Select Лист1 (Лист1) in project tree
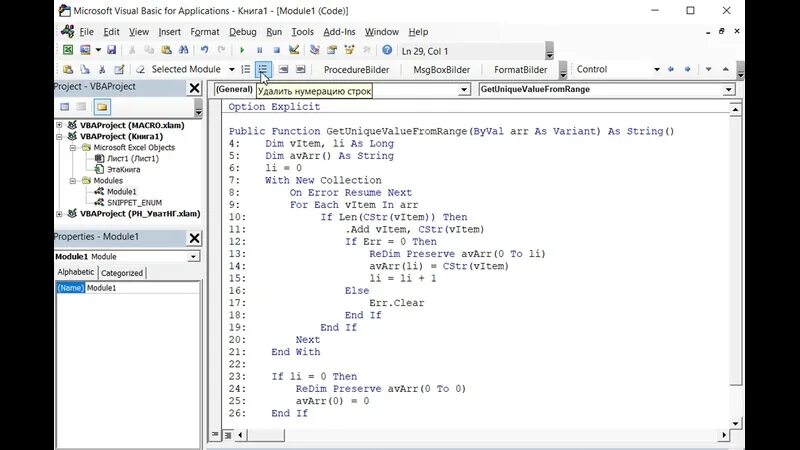The image size is (800, 450). pos(133,159)
